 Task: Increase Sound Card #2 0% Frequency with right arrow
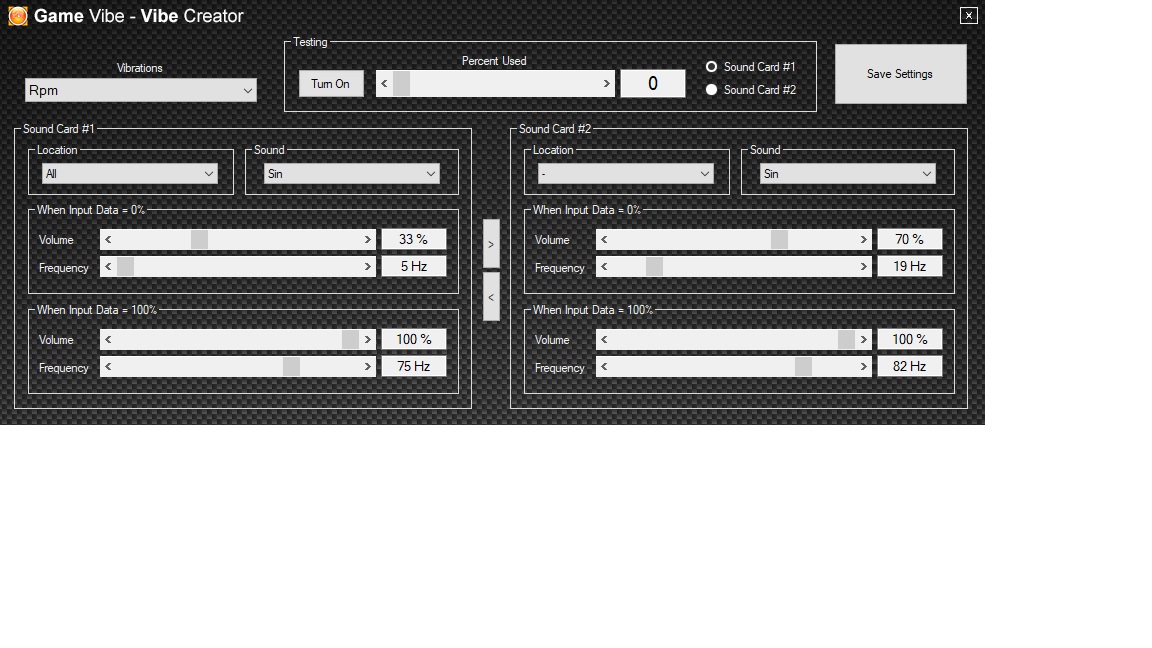point(863,267)
